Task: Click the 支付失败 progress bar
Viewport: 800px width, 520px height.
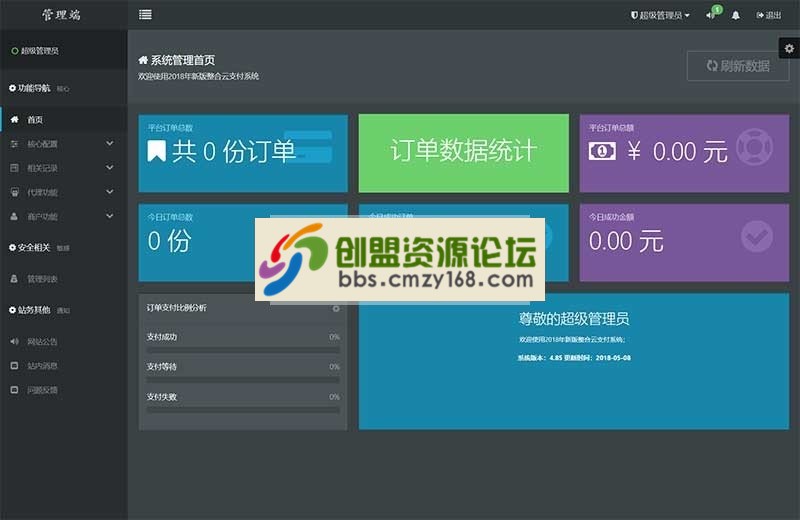Action: [243, 410]
